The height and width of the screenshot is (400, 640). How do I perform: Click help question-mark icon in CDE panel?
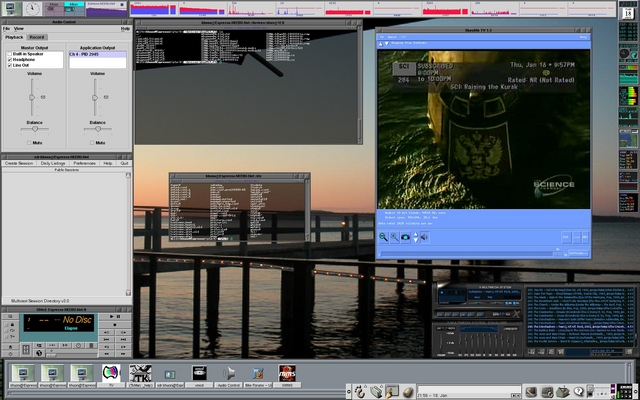click(578, 392)
